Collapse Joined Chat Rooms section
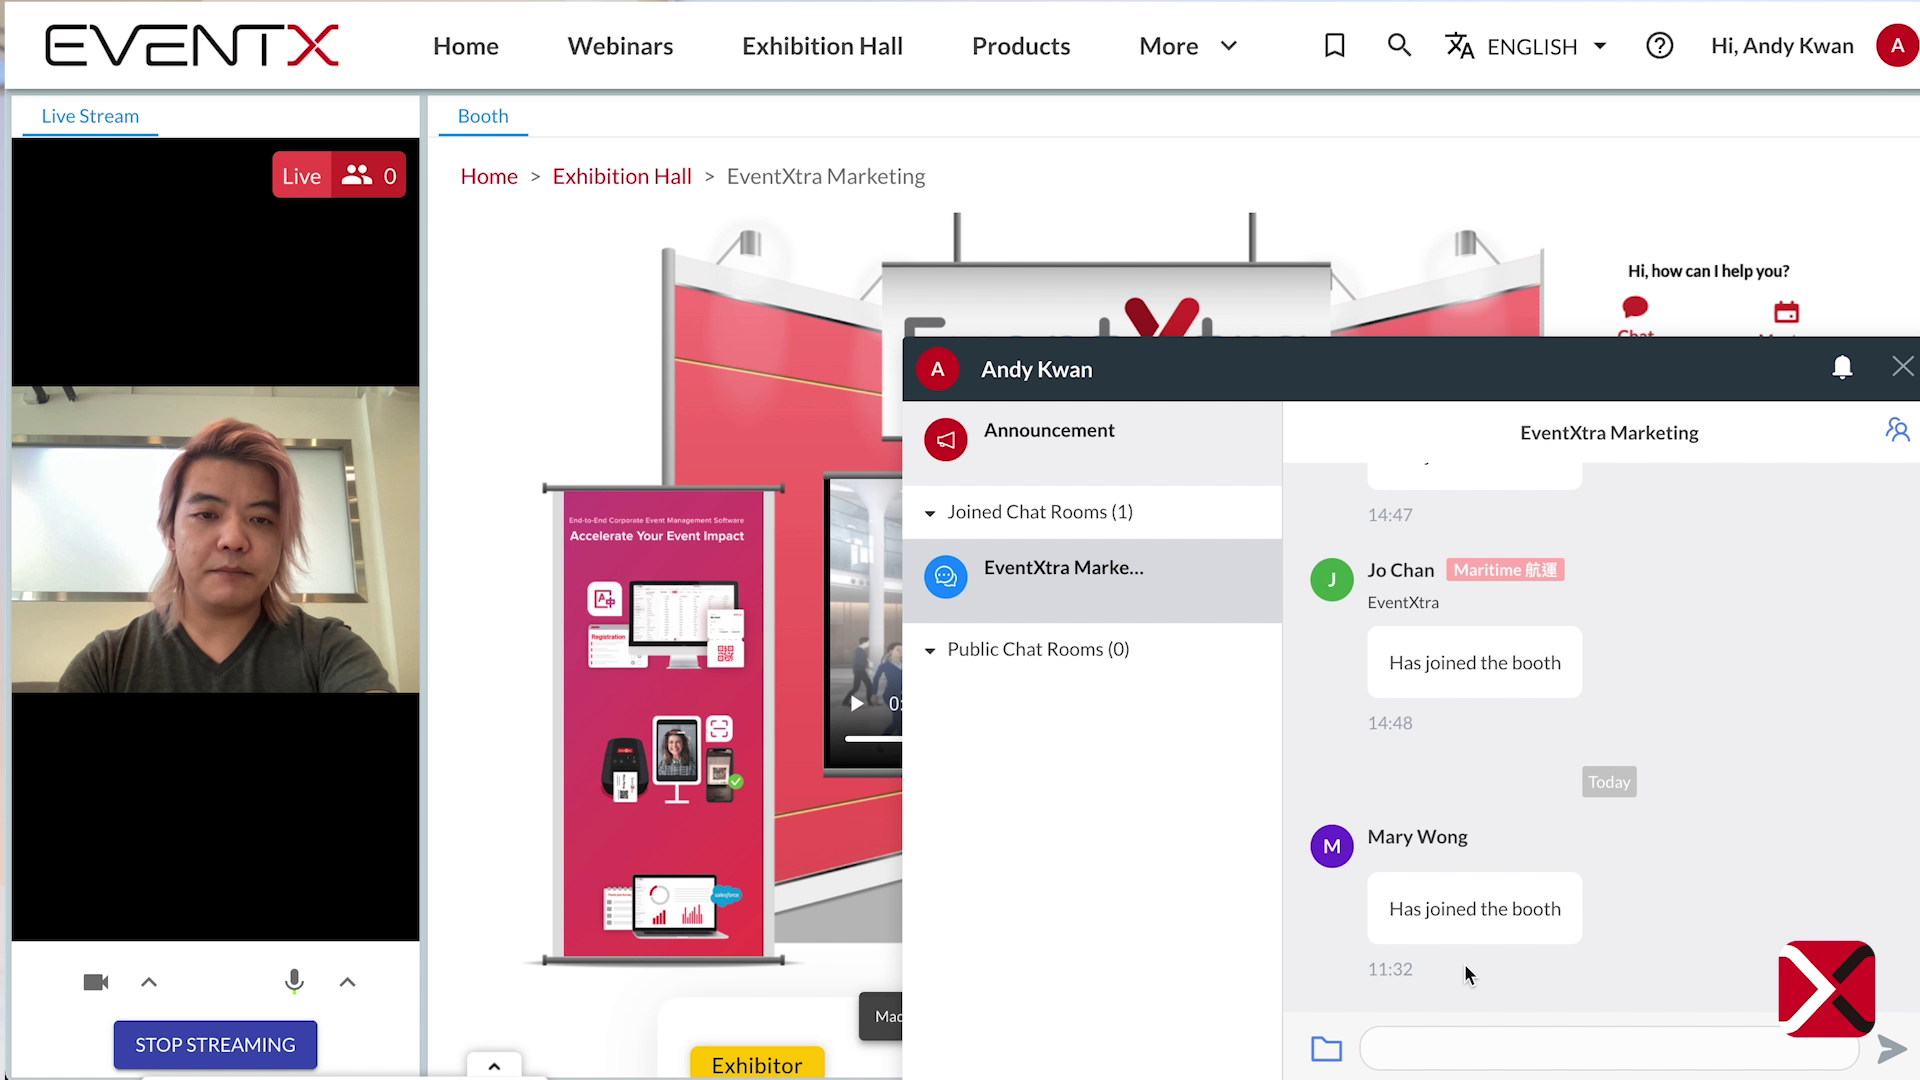 click(x=930, y=513)
